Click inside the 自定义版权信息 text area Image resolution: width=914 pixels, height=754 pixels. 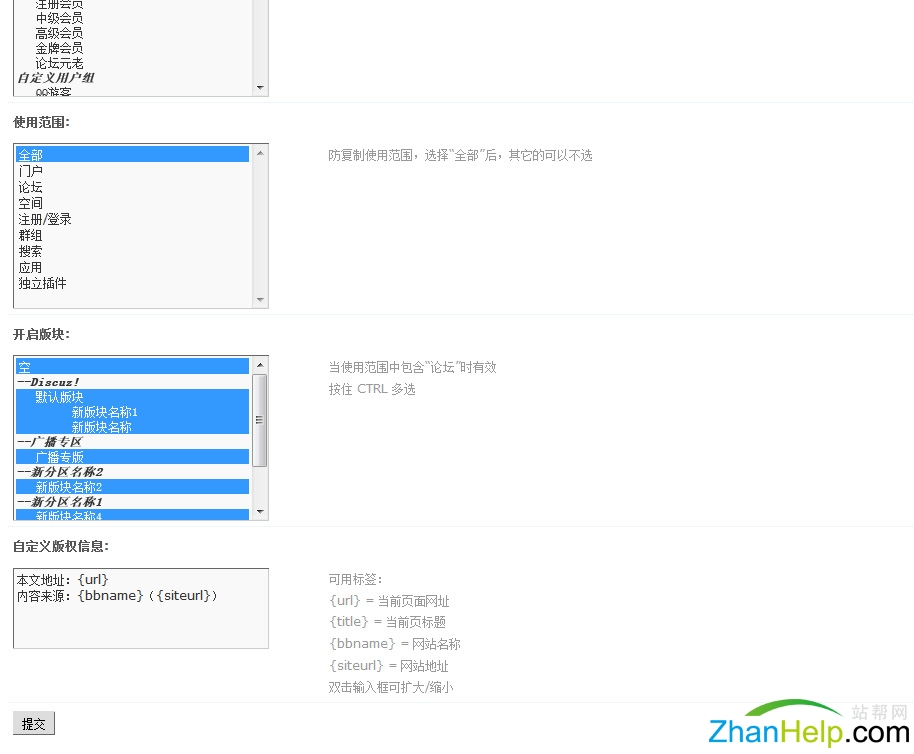click(141, 608)
